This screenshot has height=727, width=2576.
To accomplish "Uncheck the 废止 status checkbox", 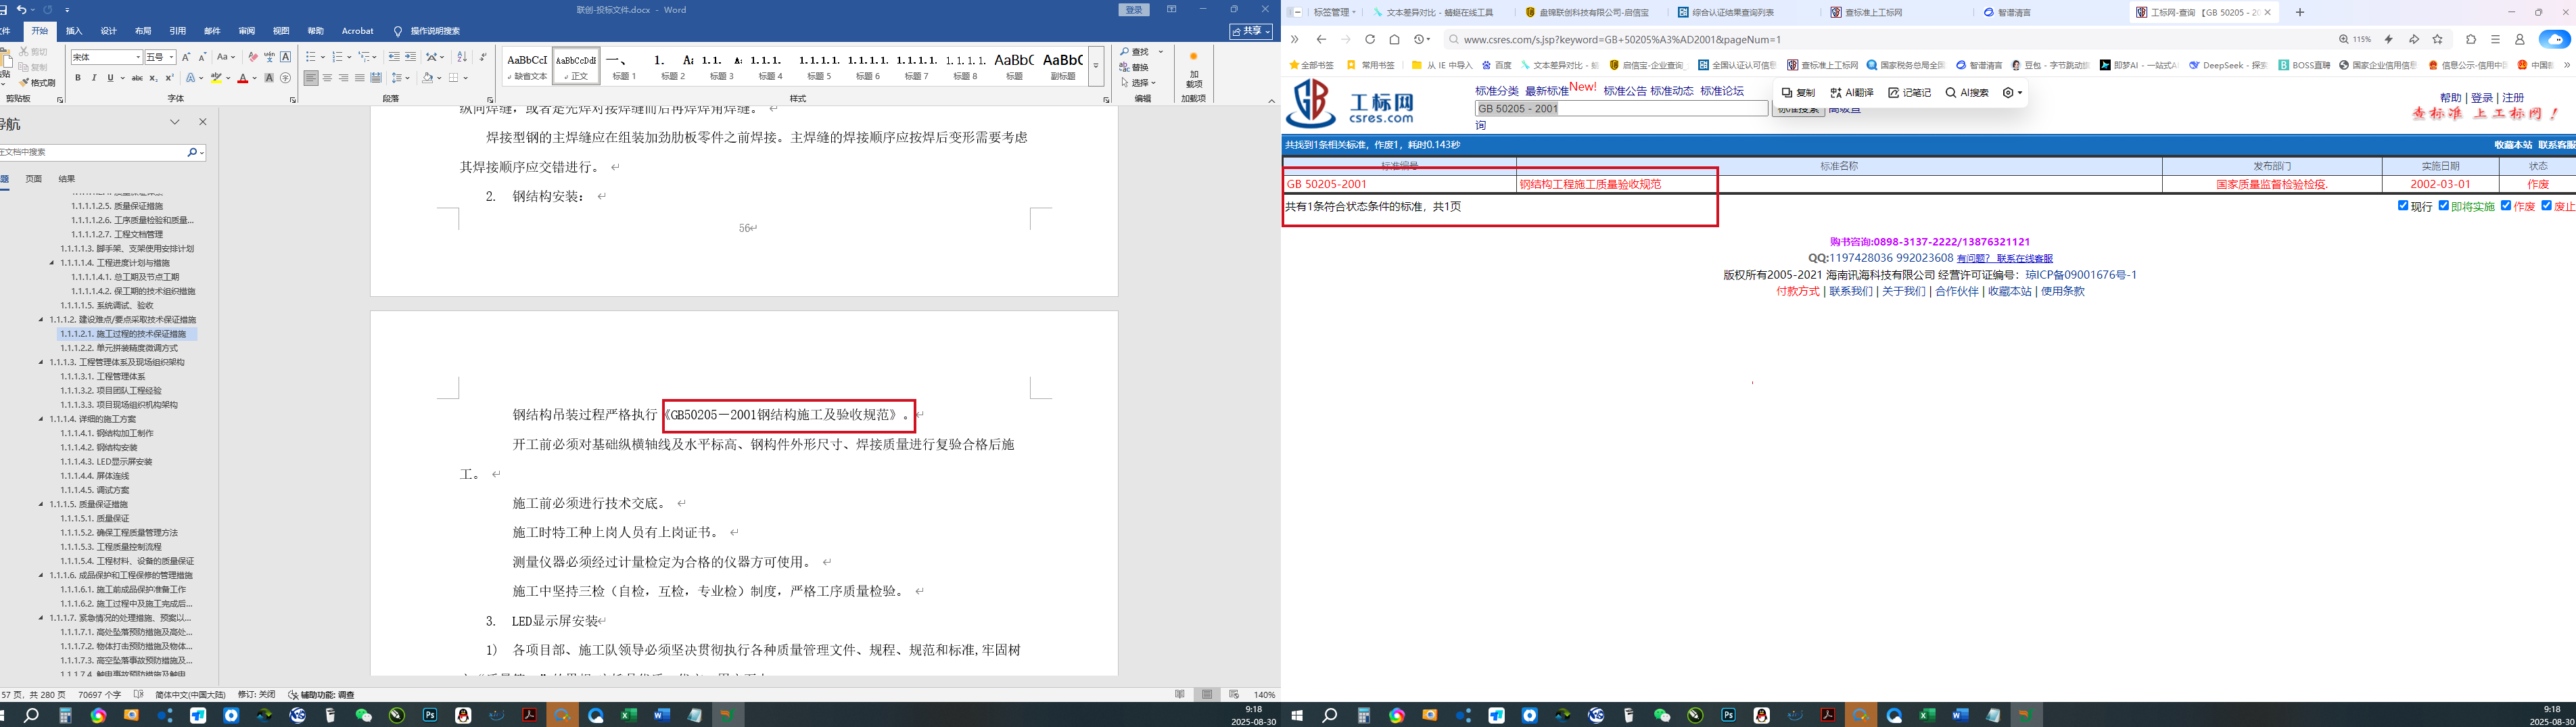I will (x=2547, y=205).
